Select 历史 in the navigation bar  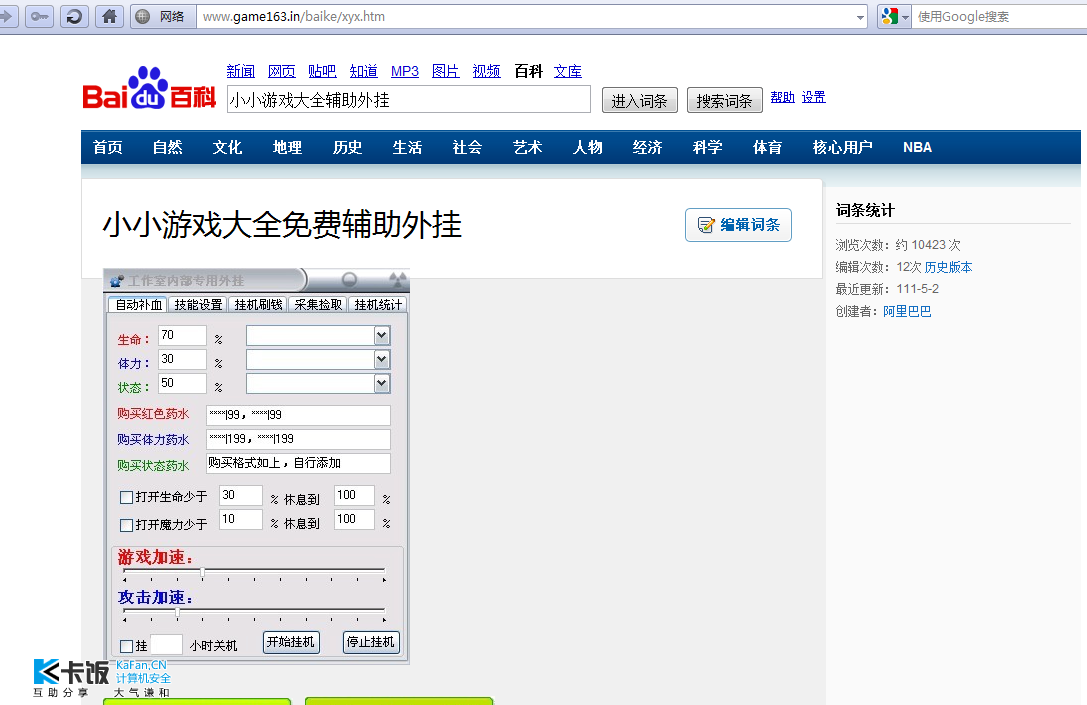347,147
